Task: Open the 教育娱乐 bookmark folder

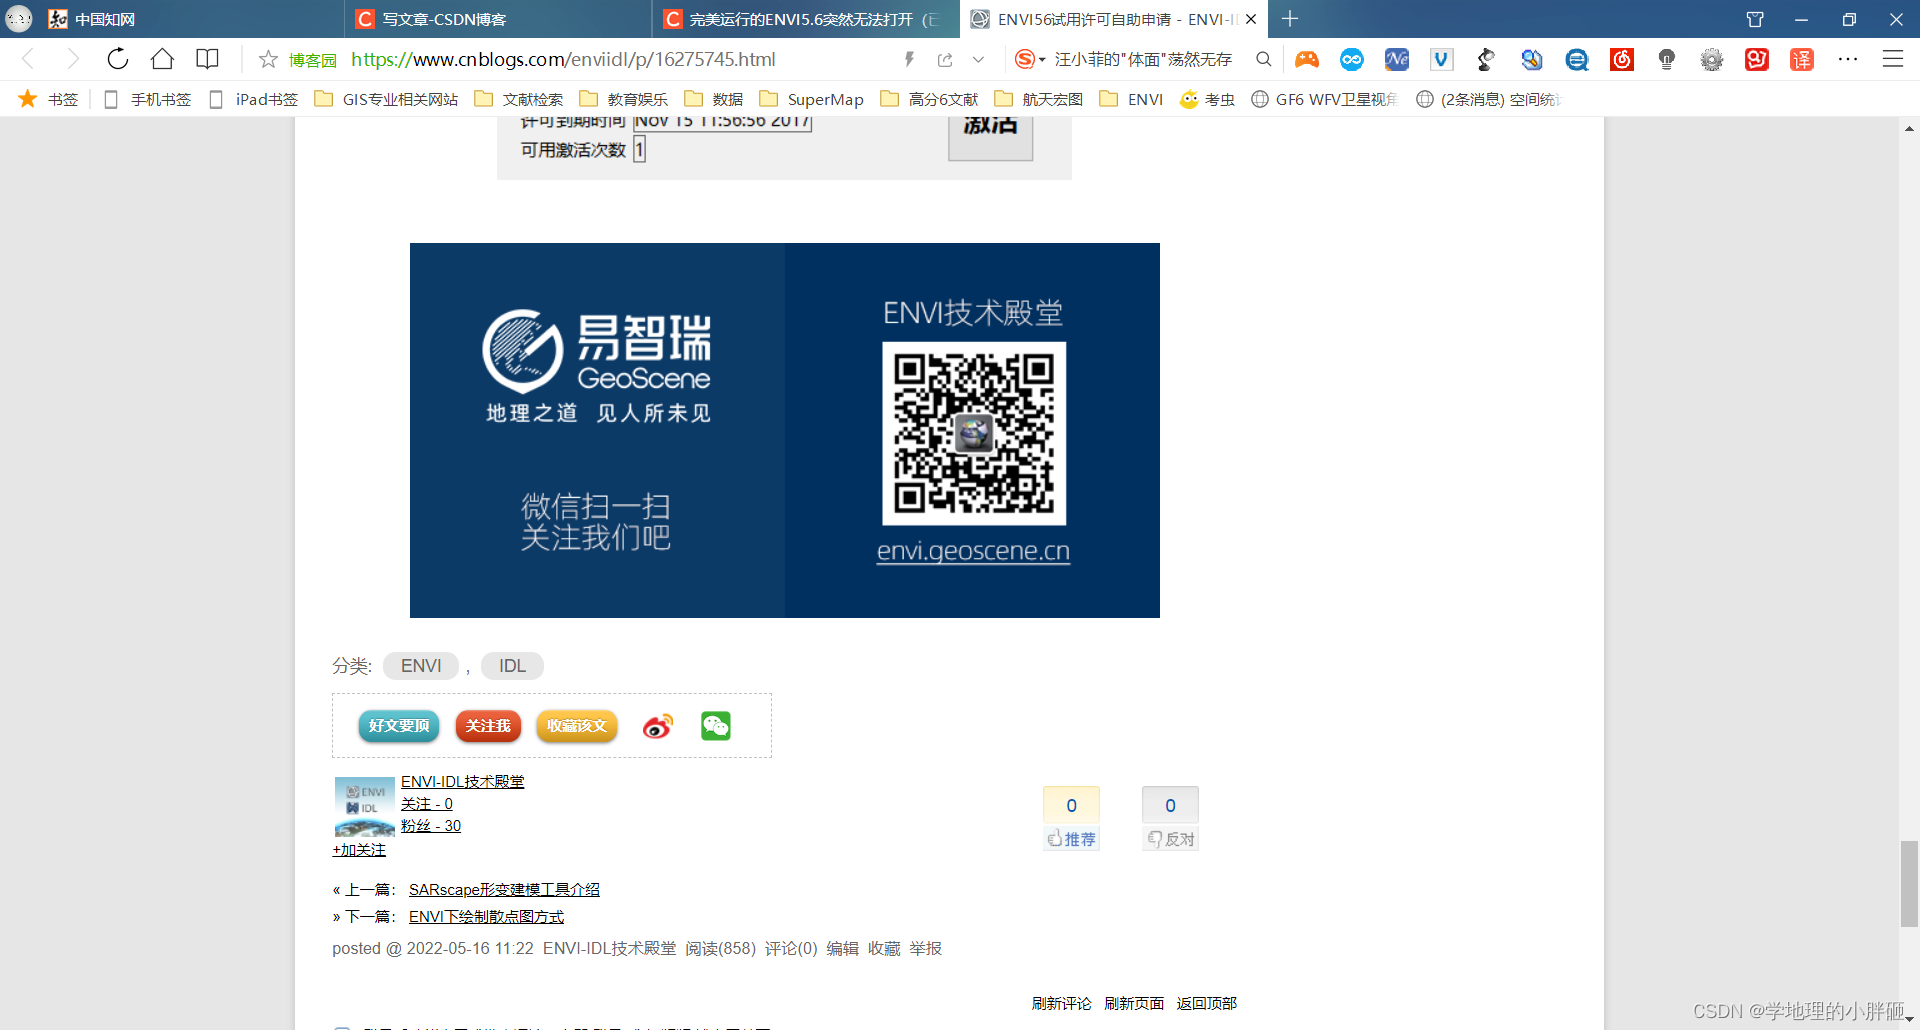Action: point(624,99)
